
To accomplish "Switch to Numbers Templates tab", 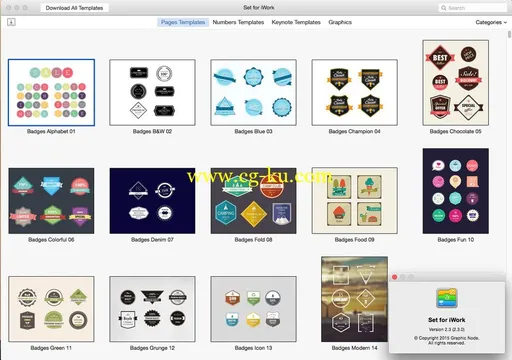I will point(238,22).
